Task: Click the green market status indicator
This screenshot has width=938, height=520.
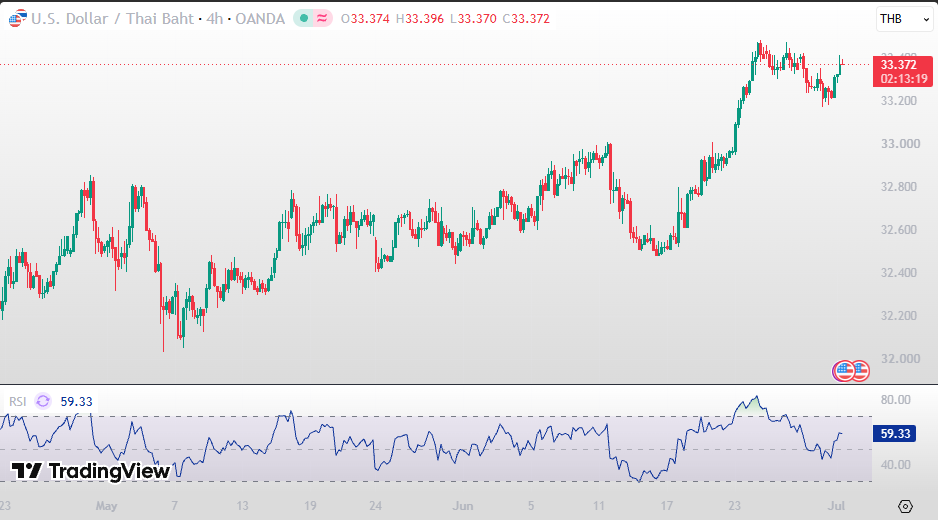Action: coord(304,19)
